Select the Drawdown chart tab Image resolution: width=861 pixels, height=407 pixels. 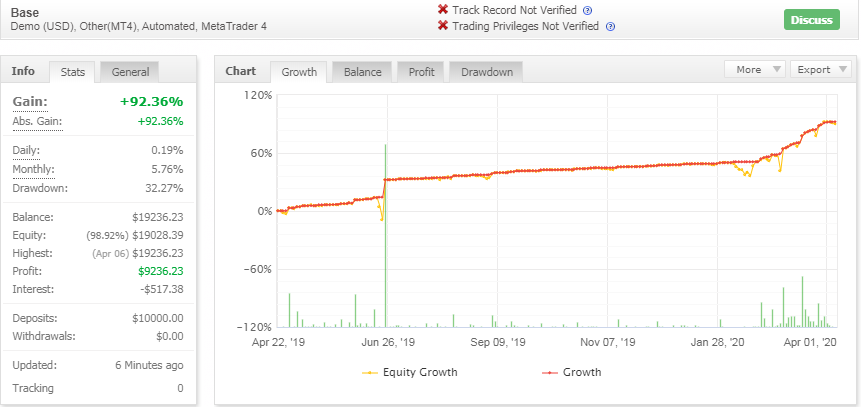click(487, 72)
